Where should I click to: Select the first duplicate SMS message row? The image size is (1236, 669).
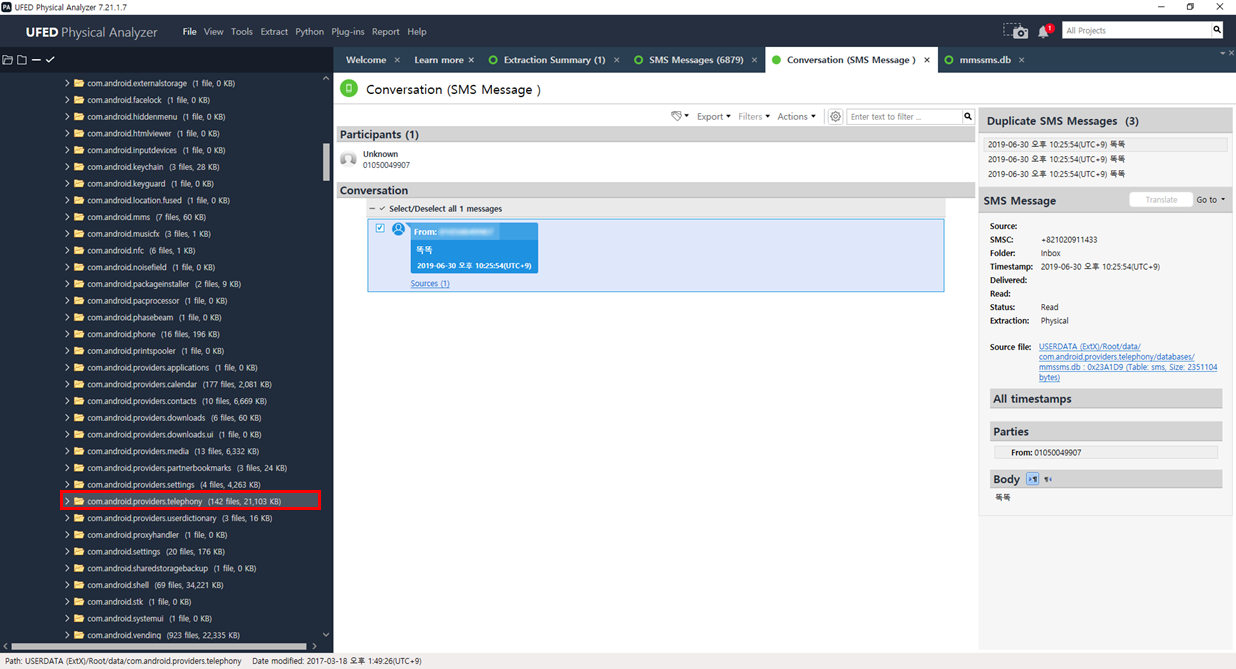pos(1105,145)
